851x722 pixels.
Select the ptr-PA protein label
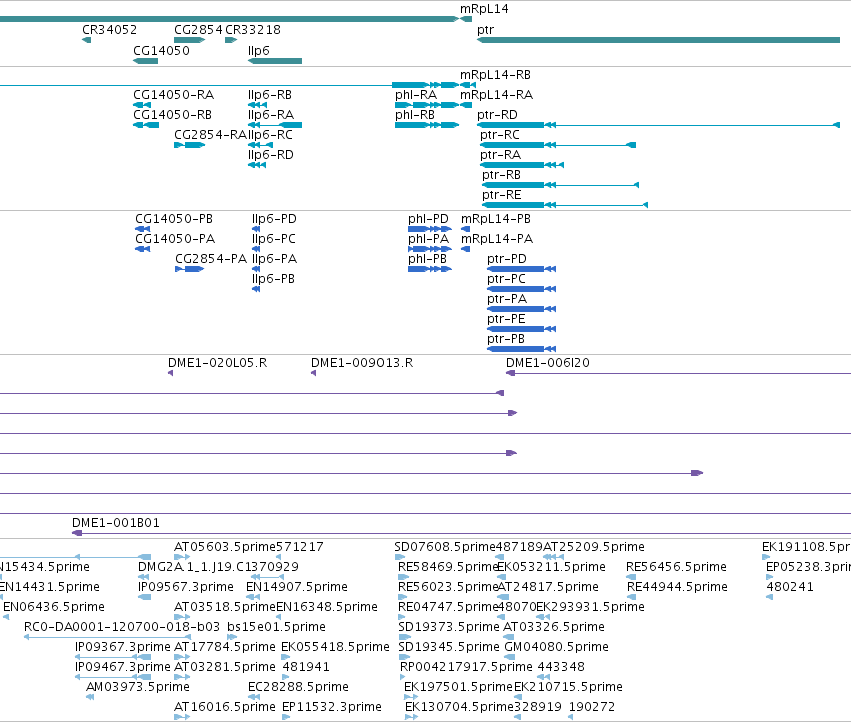tap(507, 300)
